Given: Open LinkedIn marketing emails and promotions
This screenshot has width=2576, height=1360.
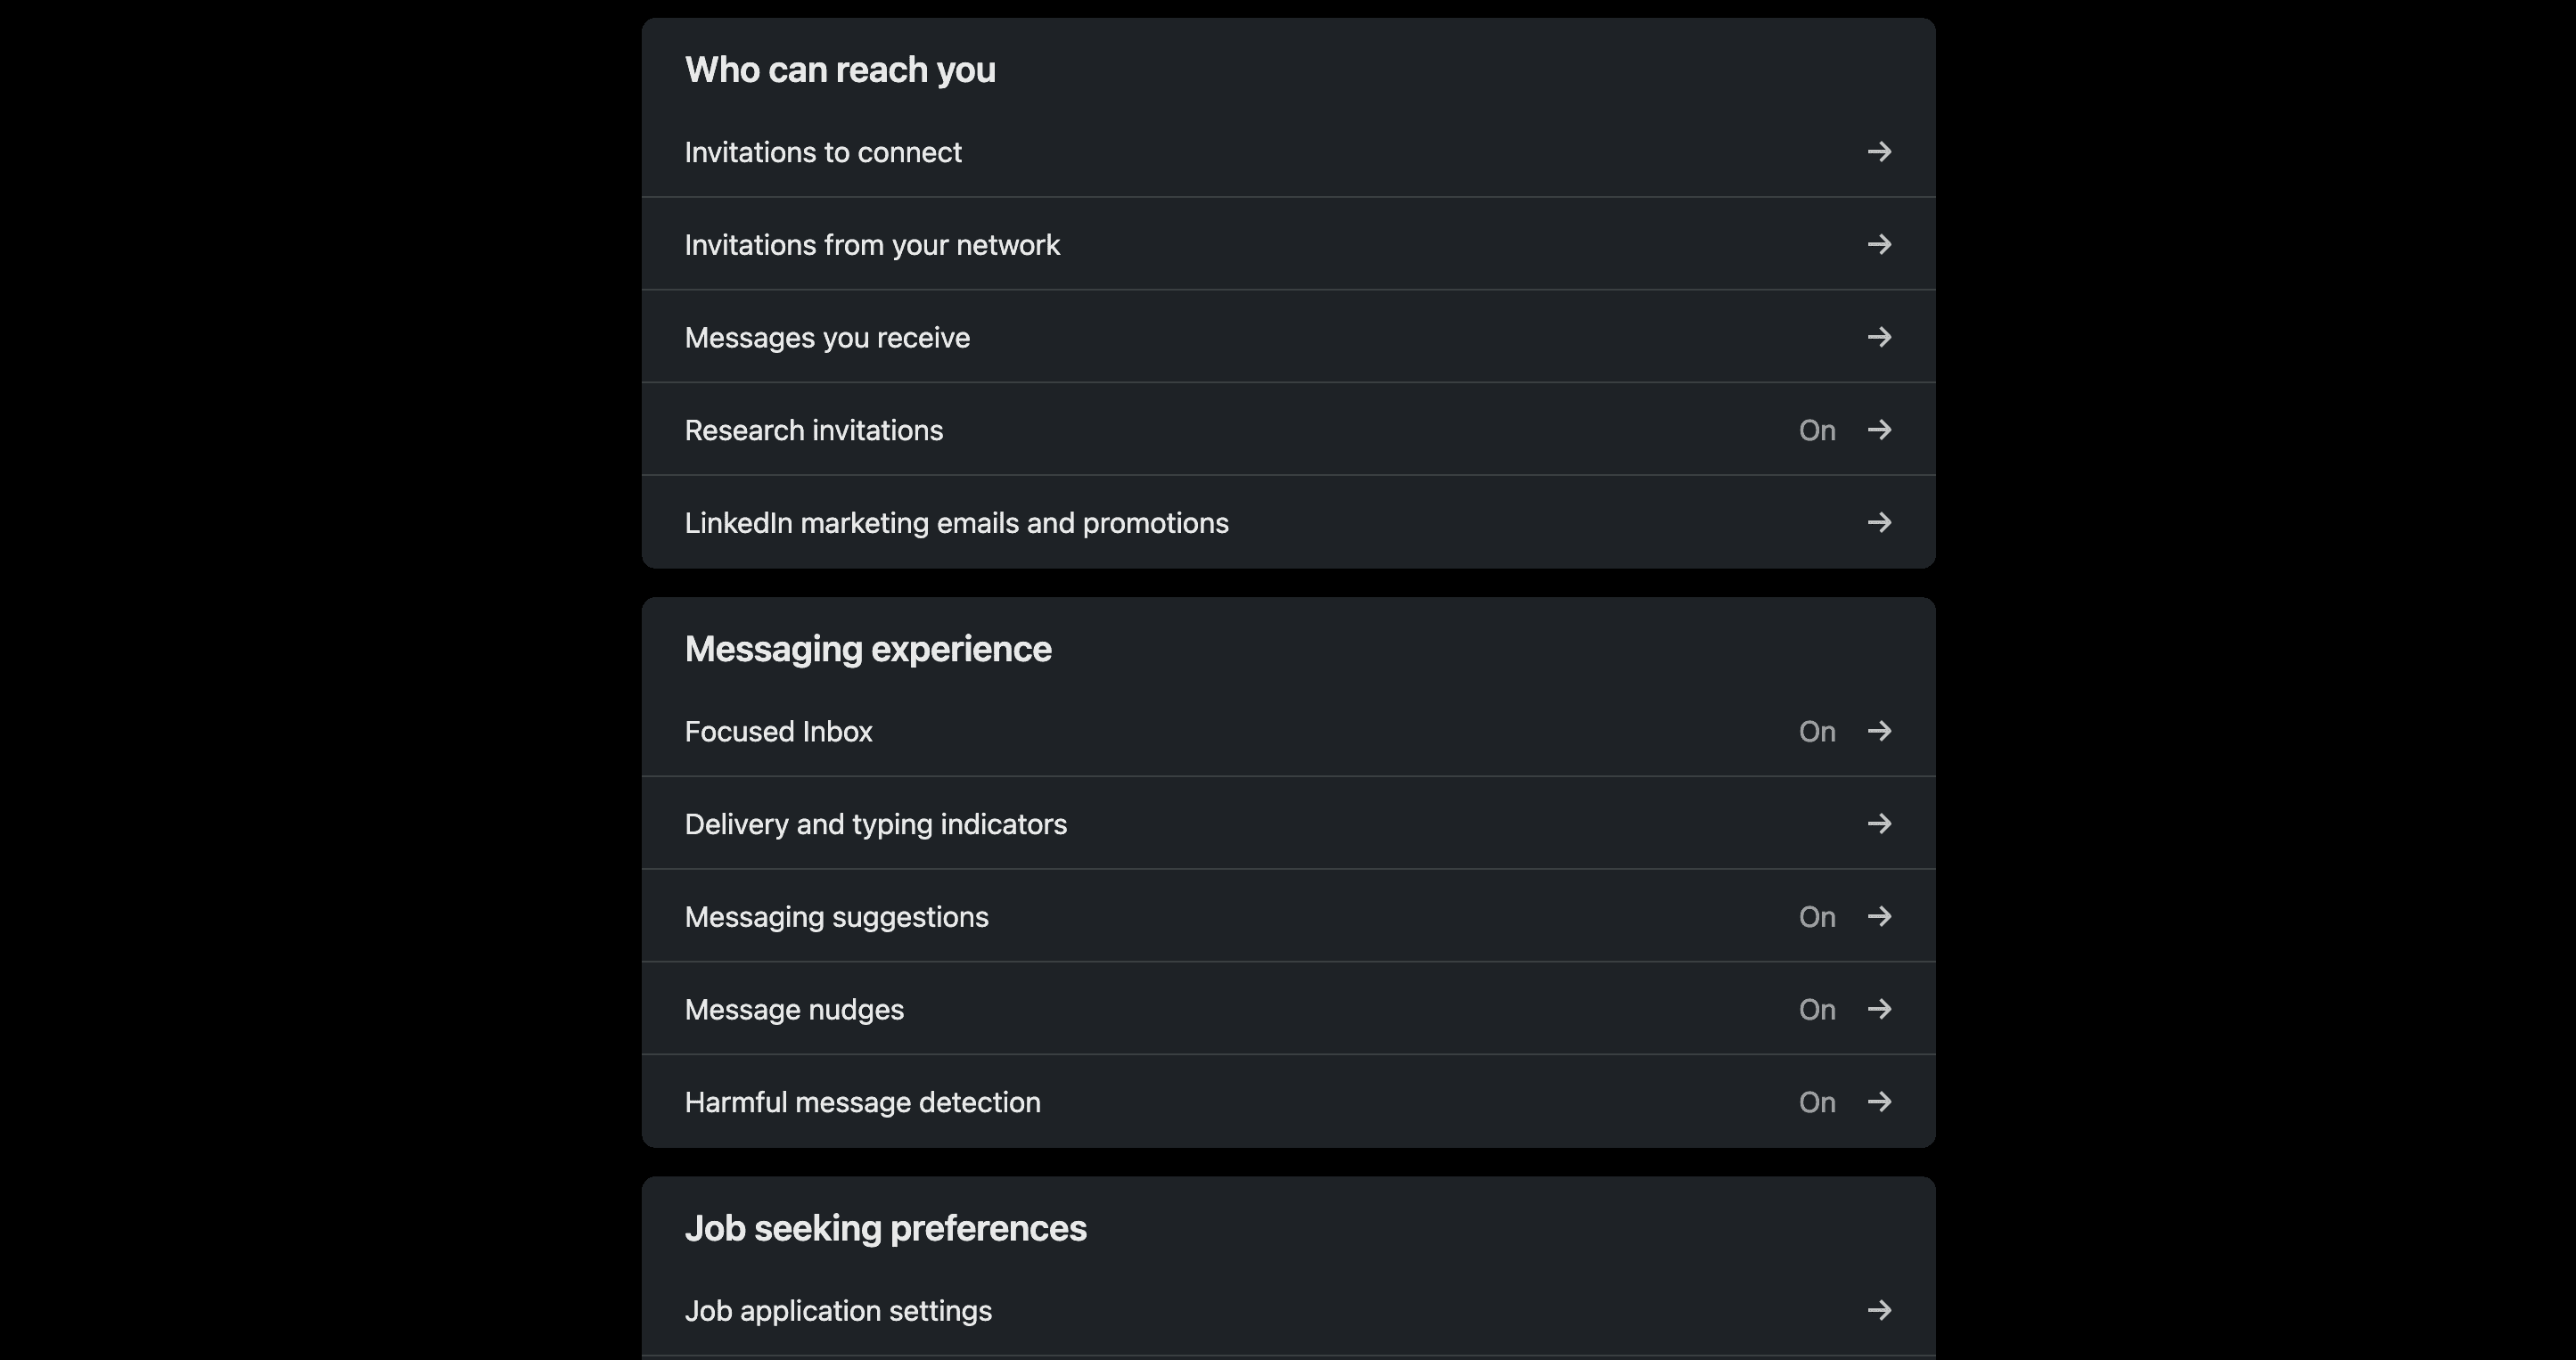Looking at the screenshot, I should tap(956, 523).
